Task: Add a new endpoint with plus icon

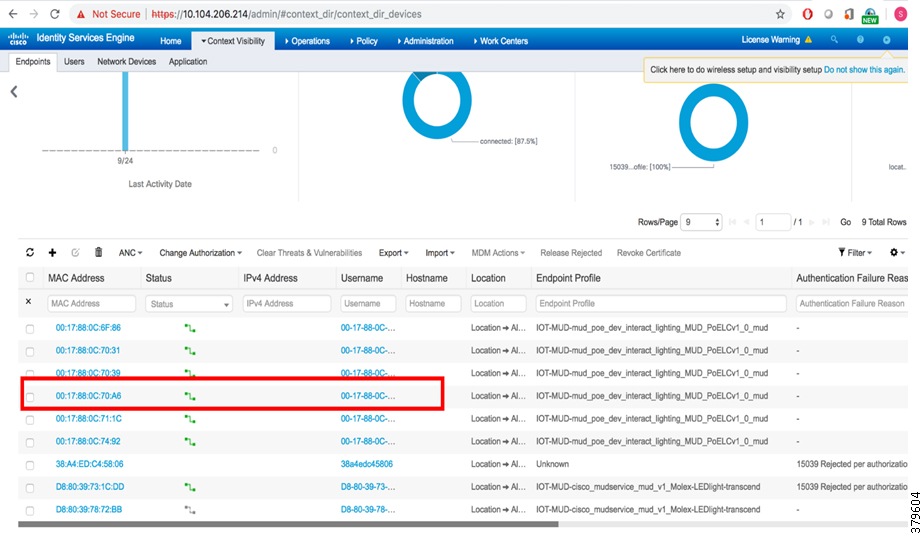Action: click(52, 252)
